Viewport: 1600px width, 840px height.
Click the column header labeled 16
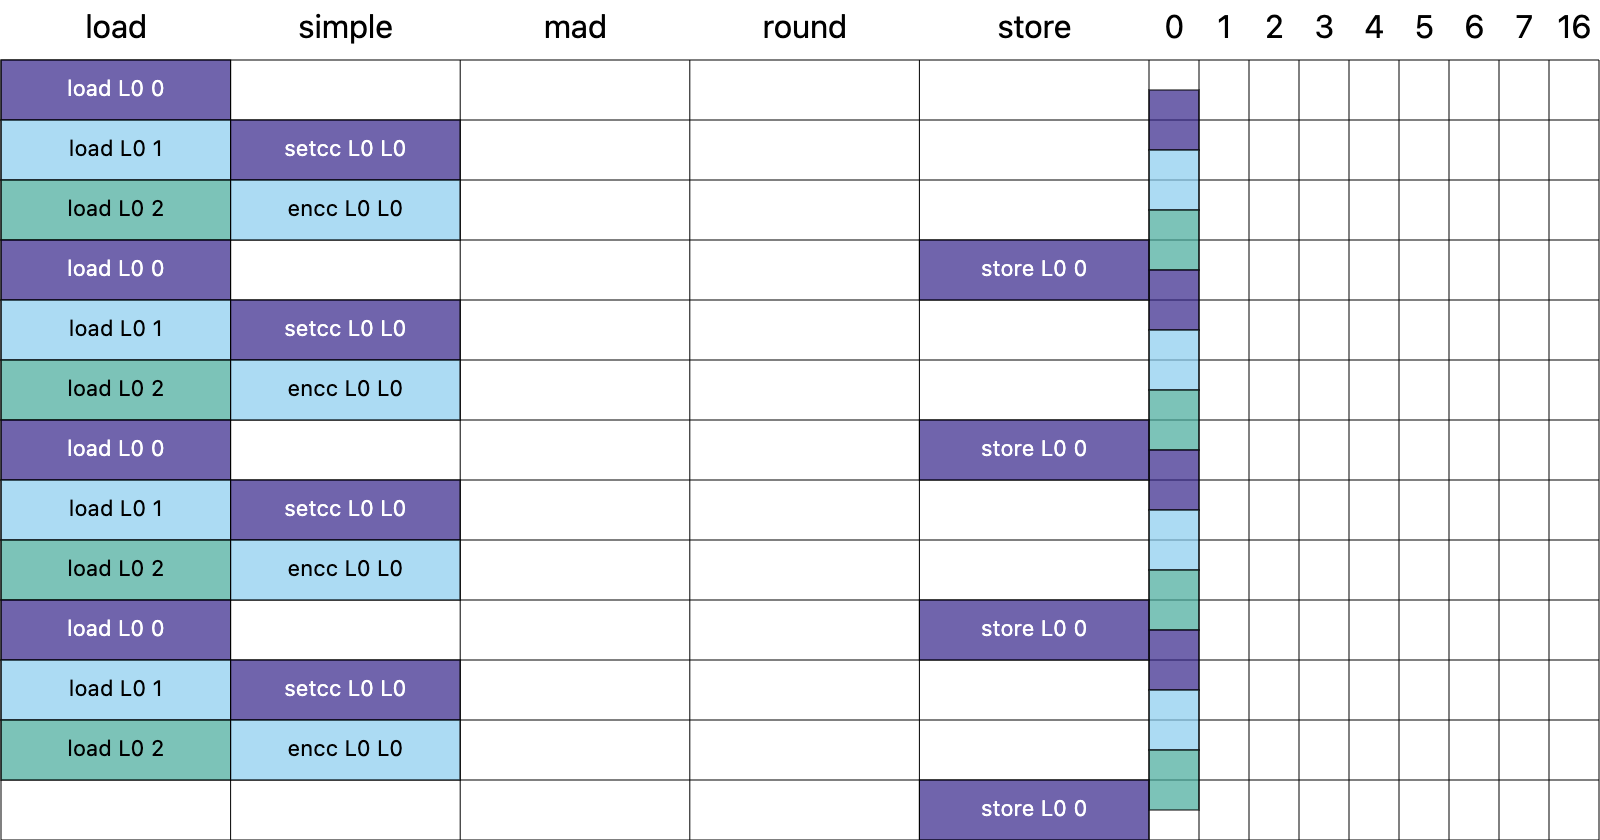coord(1573,27)
